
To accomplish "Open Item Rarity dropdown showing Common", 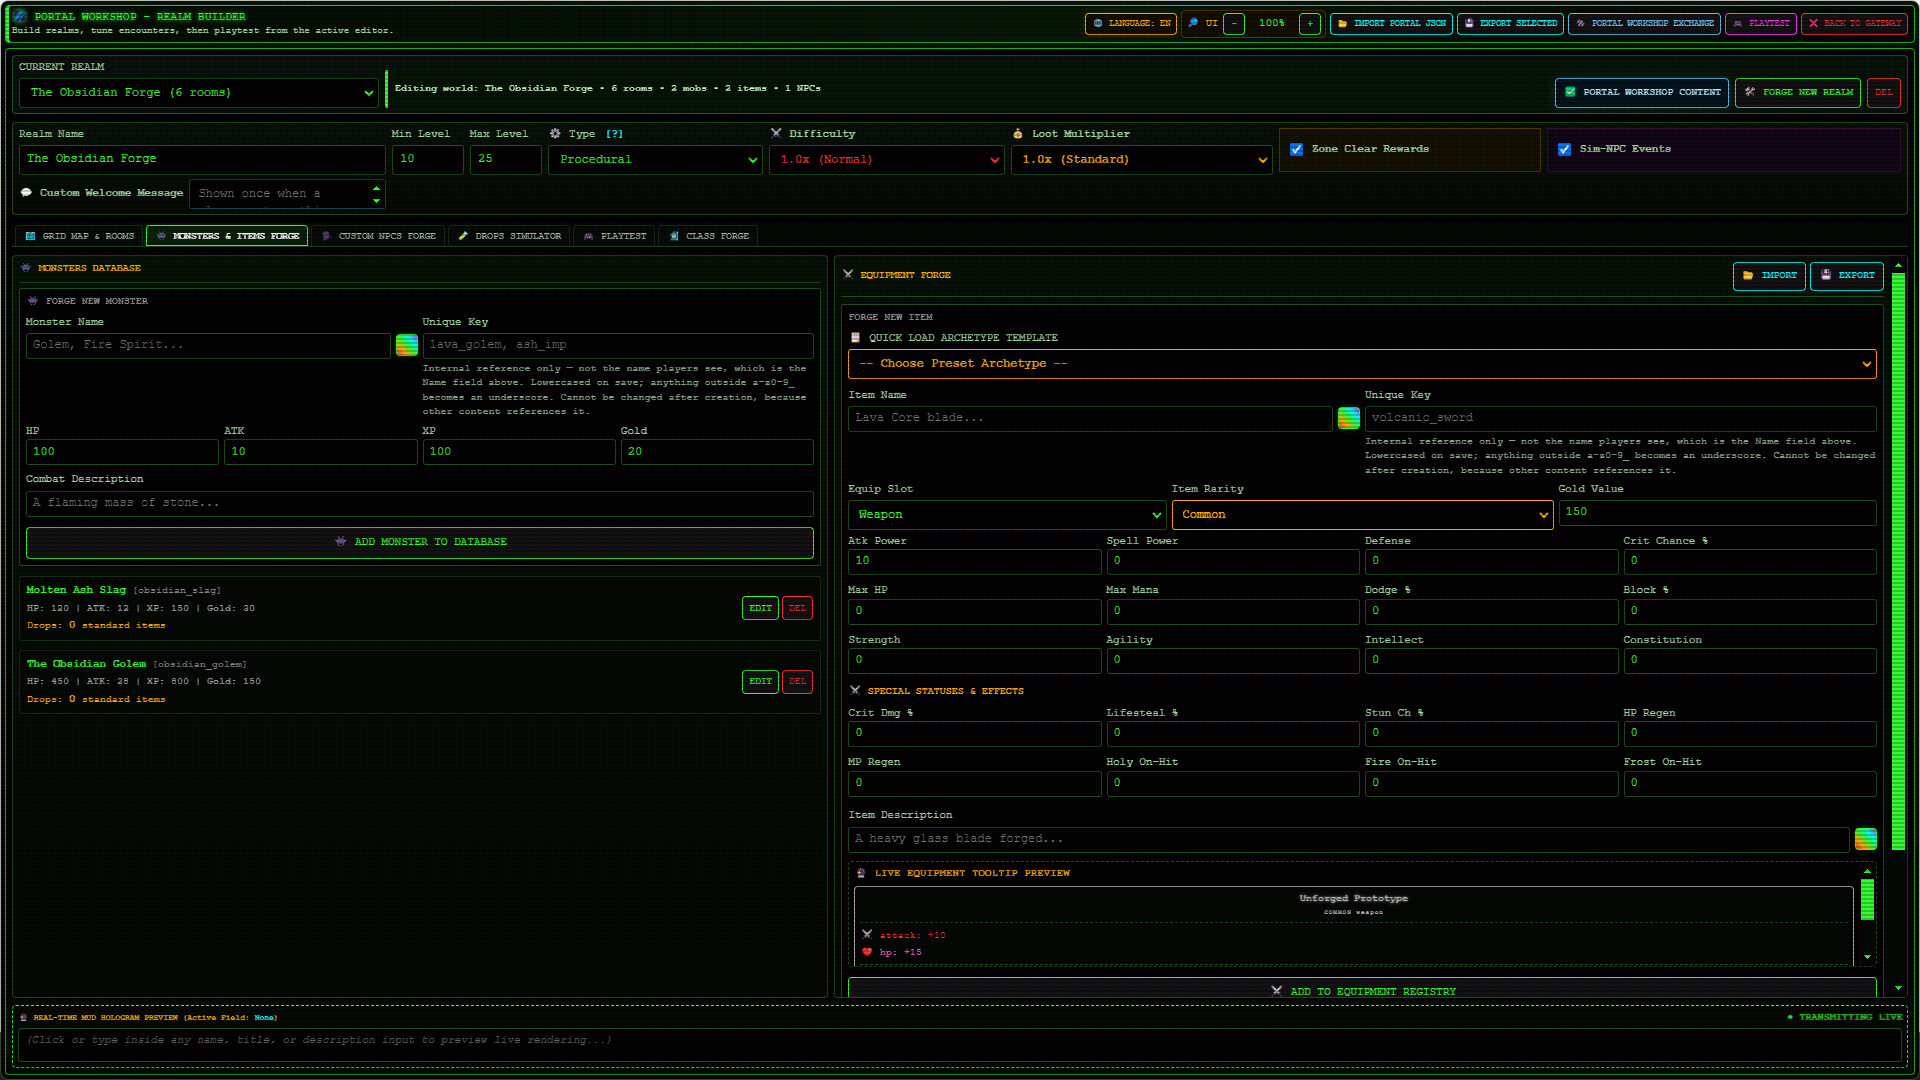I will 1362,515.
